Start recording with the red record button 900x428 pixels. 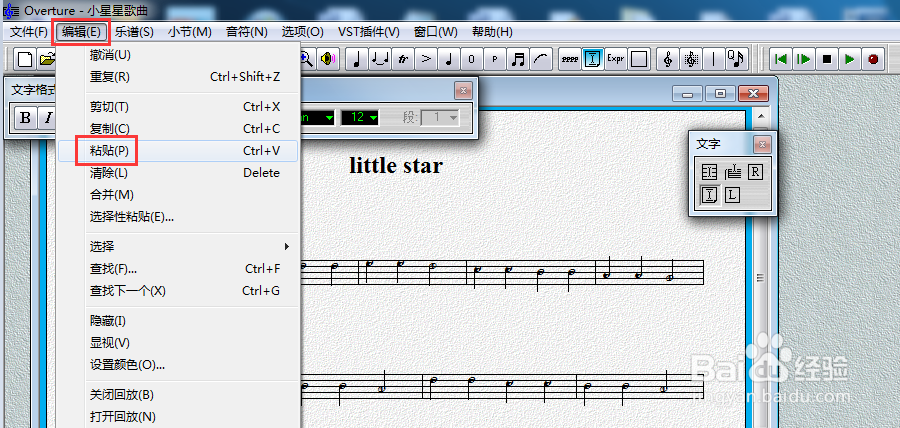pyautogui.click(x=873, y=59)
